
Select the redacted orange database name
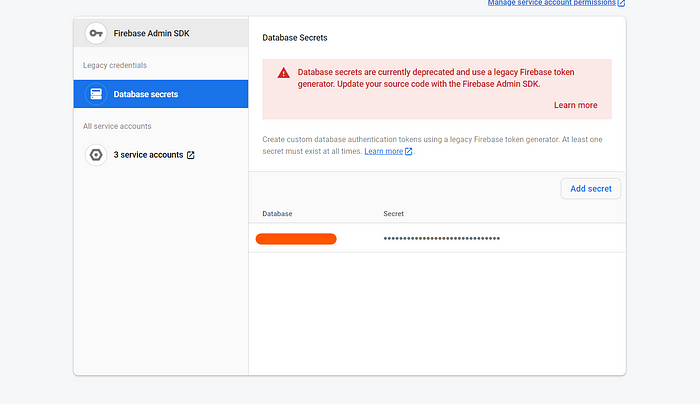[x=296, y=239]
